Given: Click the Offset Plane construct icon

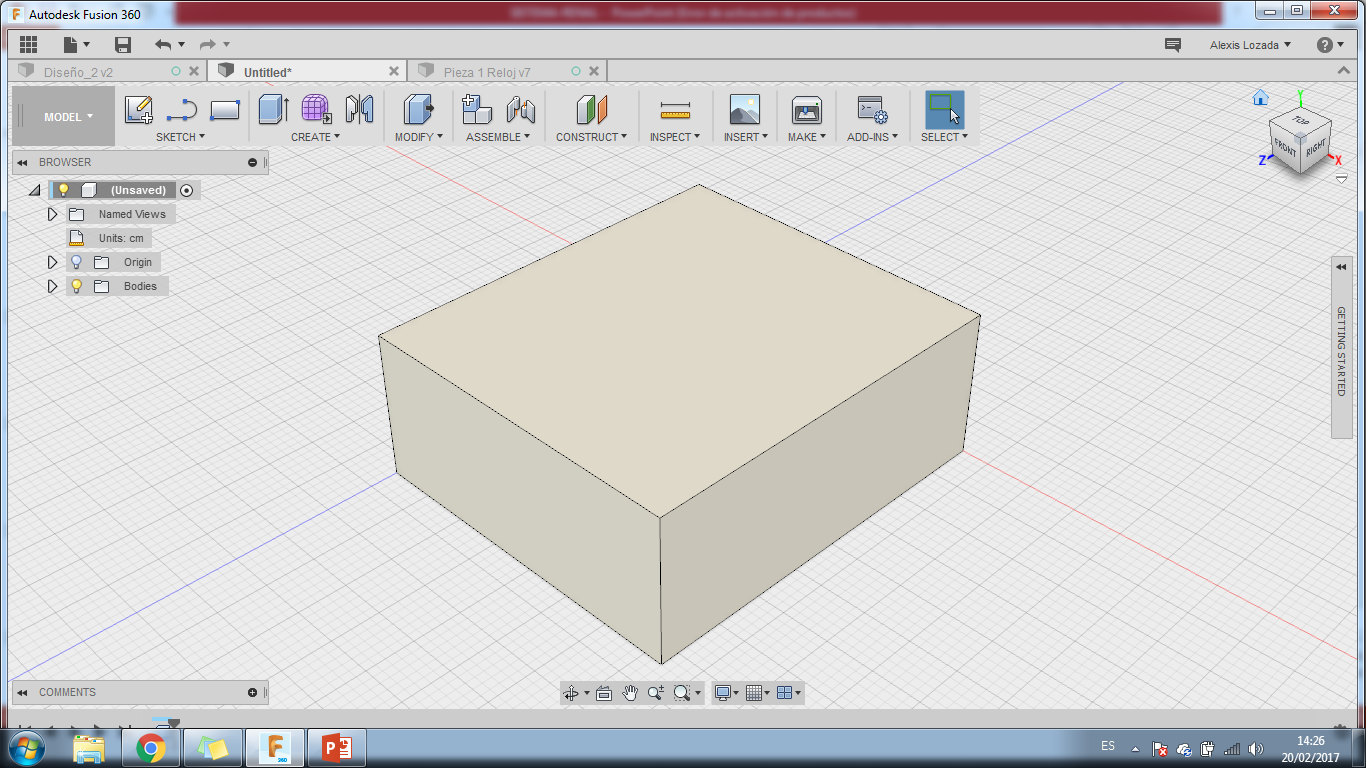Looking at the screenshot, I should pyautogui.click(x=591, y=109).
